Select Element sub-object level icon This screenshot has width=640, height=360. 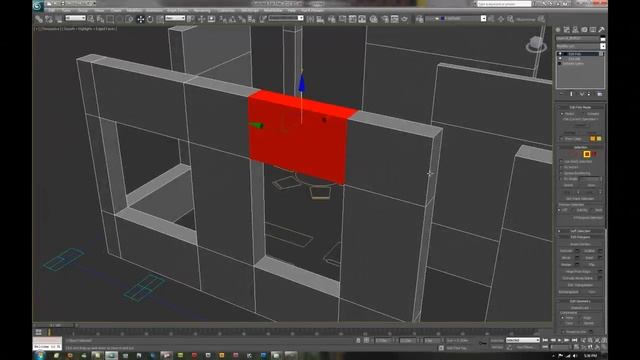[595, 154]
